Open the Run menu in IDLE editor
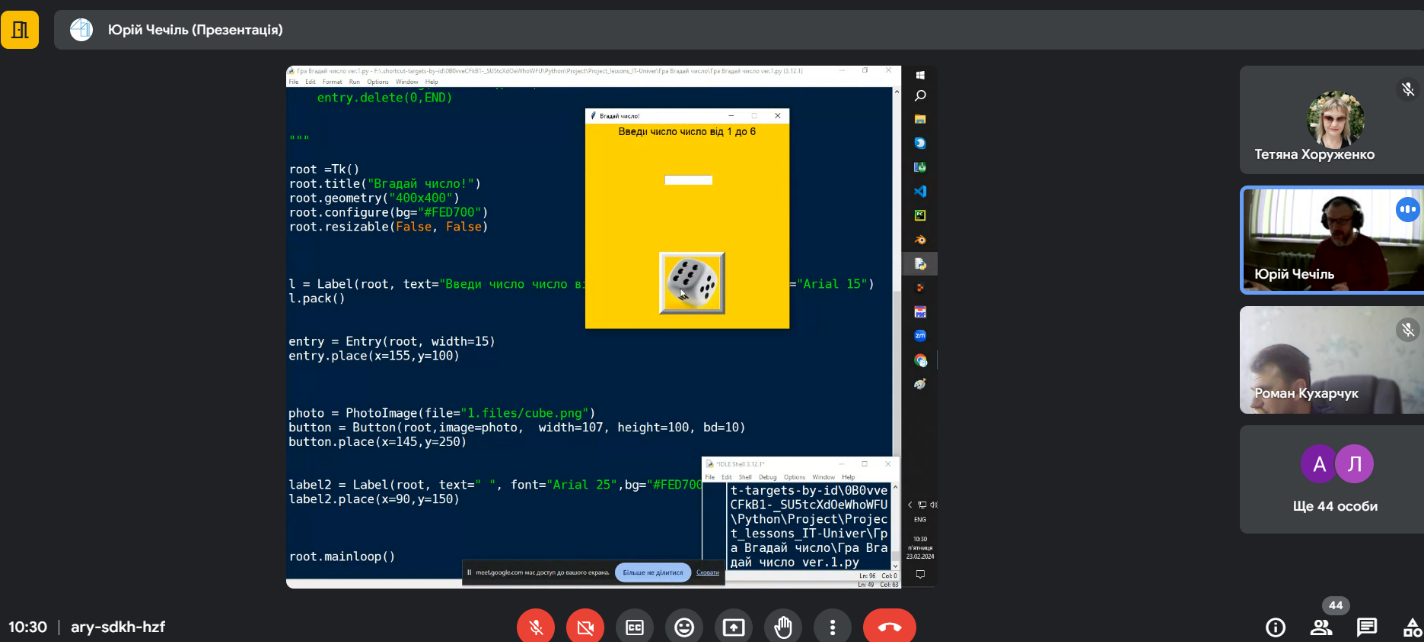 click(x=353, y=81)
